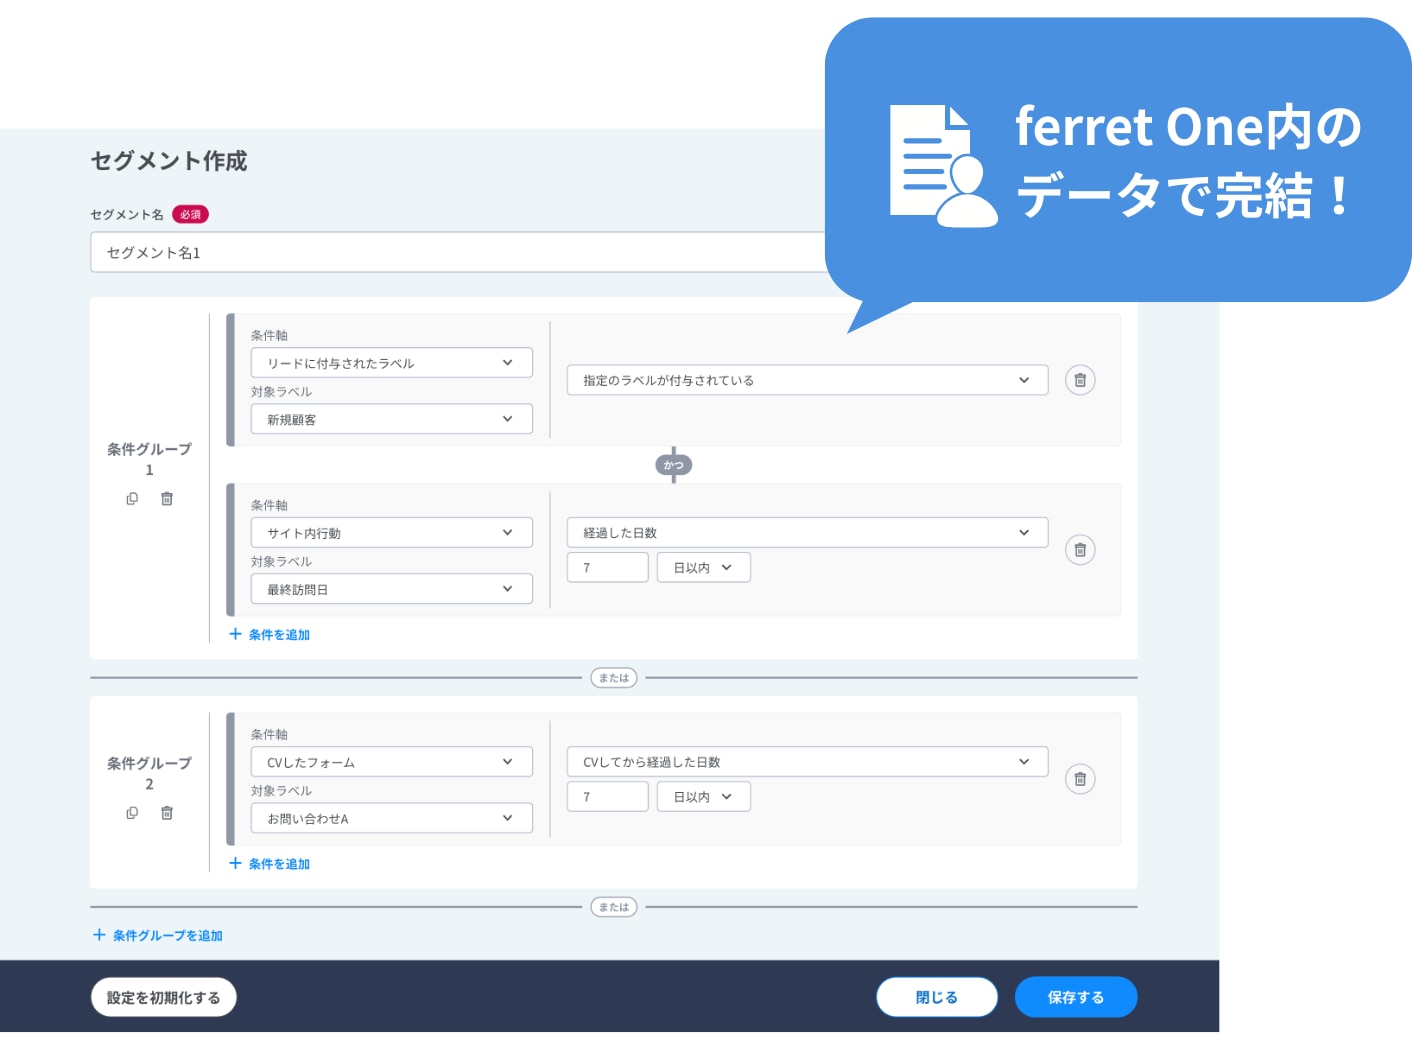This screenshot has width=1412, height=1046.
Task: Open the サイト内行動 condition axis dropdown
Action: tap(391, 533)
